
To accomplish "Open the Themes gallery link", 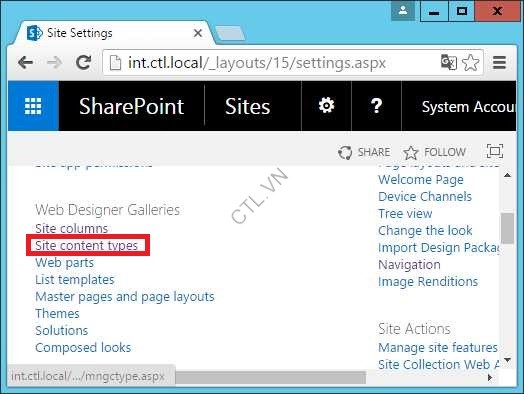I will (x=57, y=313).
